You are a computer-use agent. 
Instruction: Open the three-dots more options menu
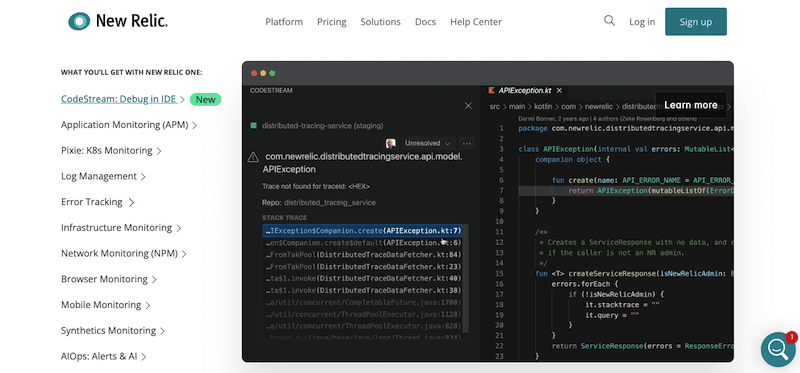[466, 143]
